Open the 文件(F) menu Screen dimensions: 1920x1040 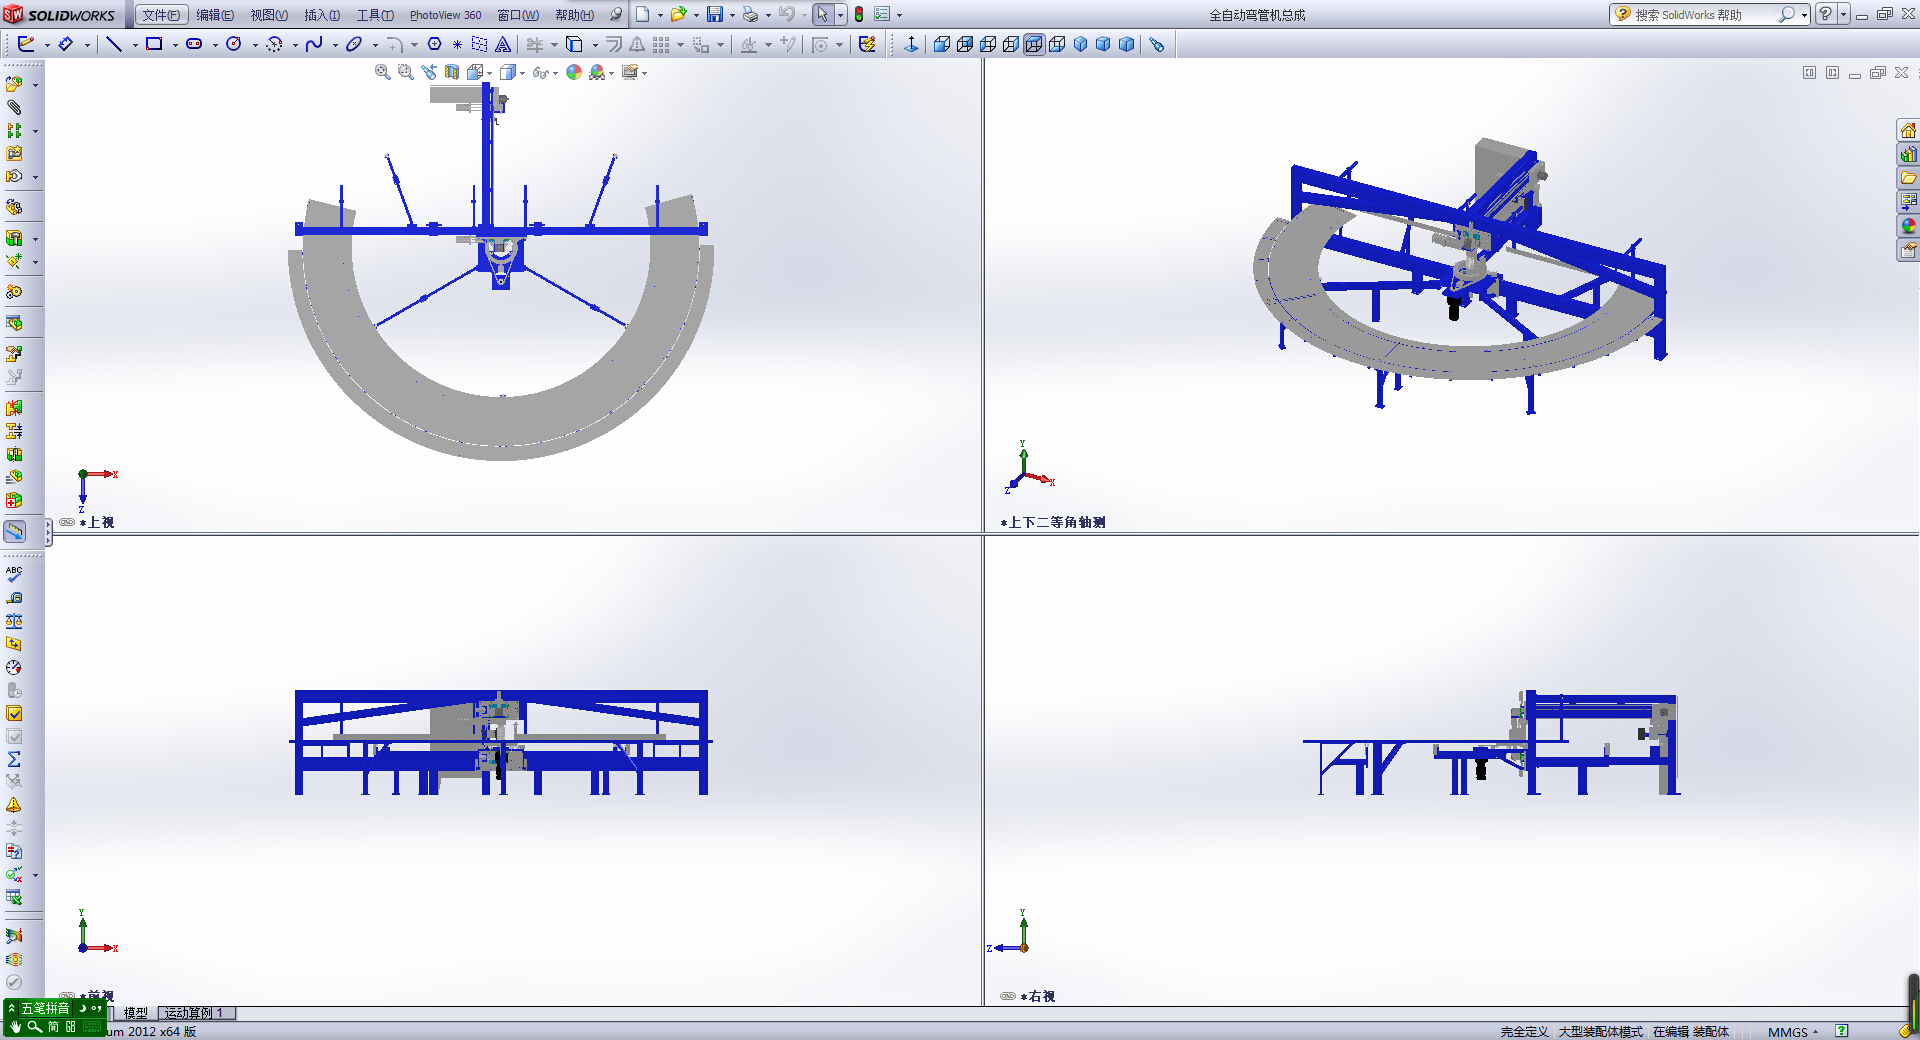click(x=161, y=15)
